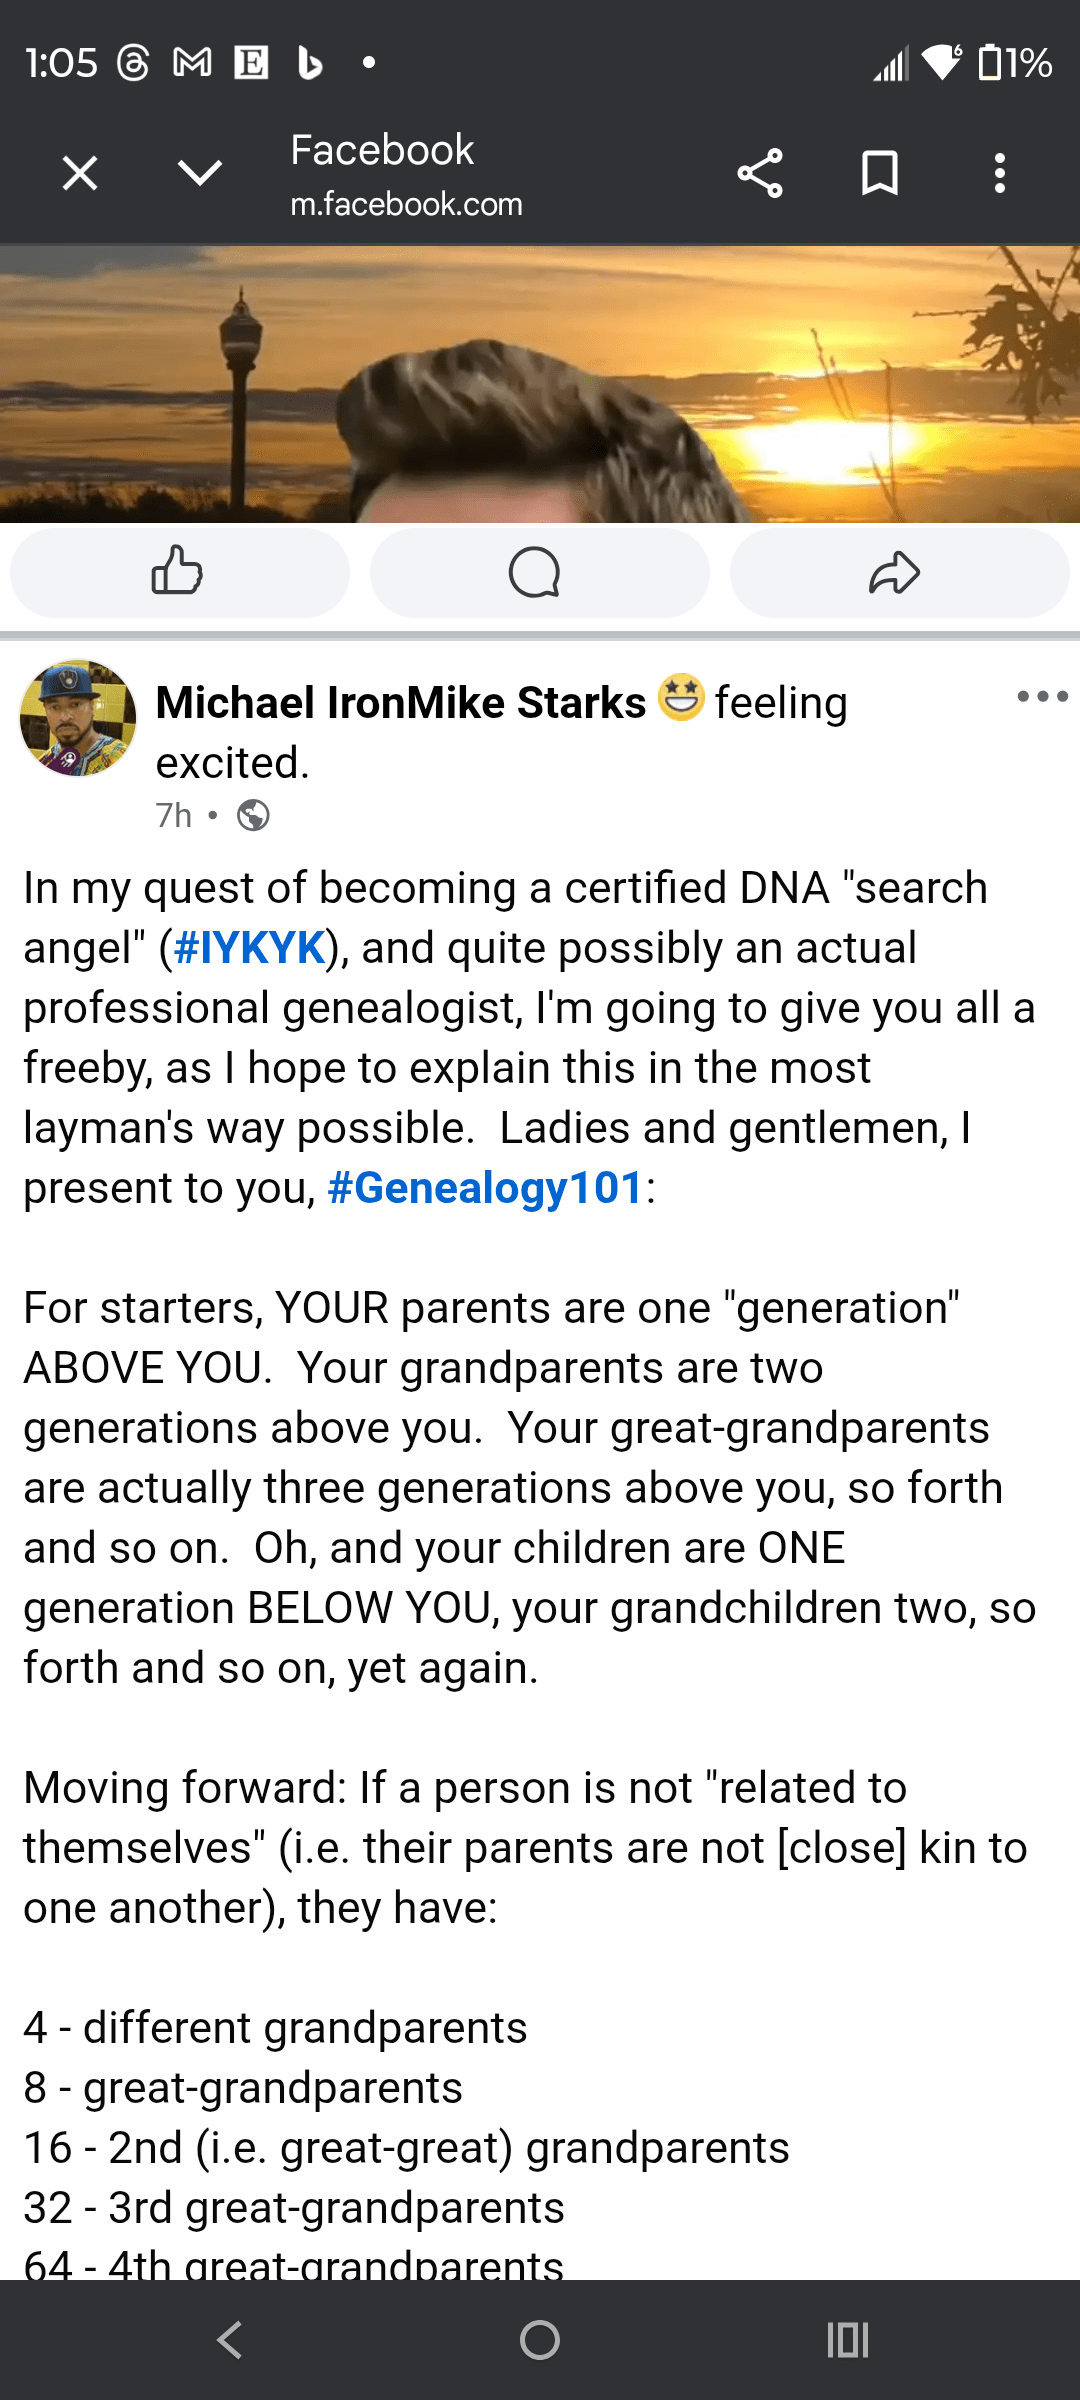The height and width of the screenshot is (2400, 1080).
Task: Bookmark this Facebook page
Action: click(879, 172)
